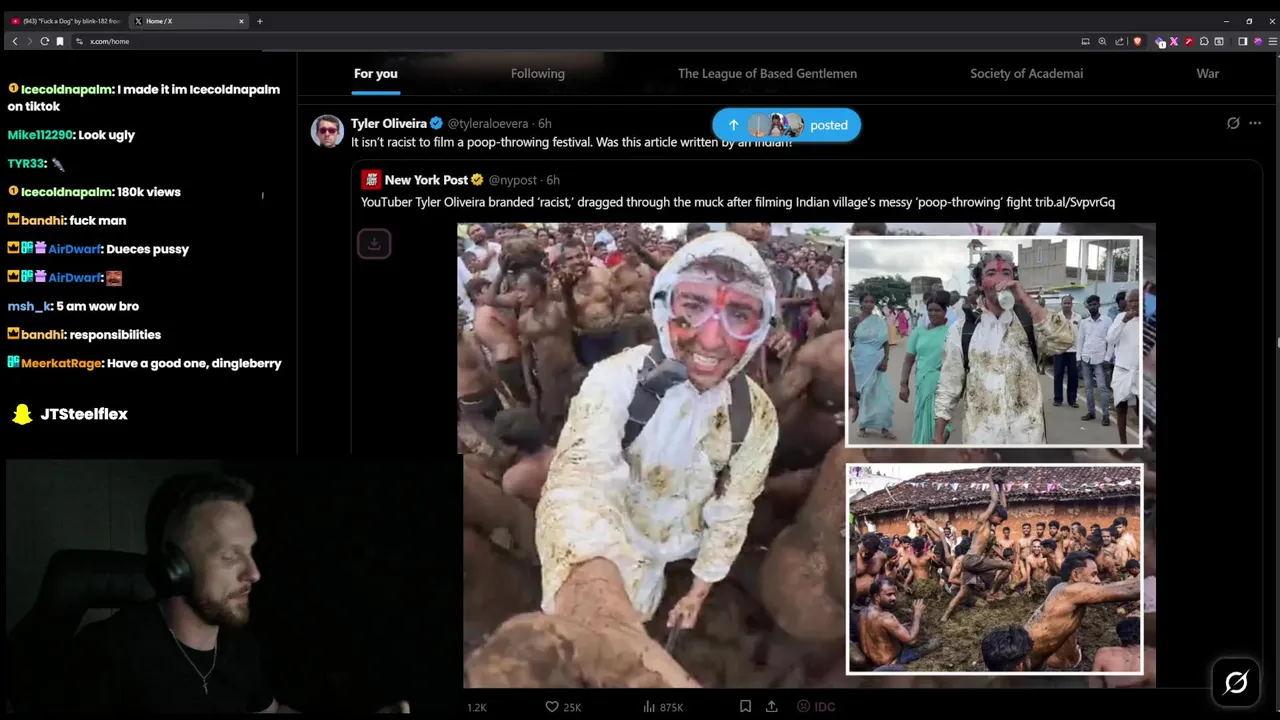Open the post's three-dot more menu

pos(1255,123)
